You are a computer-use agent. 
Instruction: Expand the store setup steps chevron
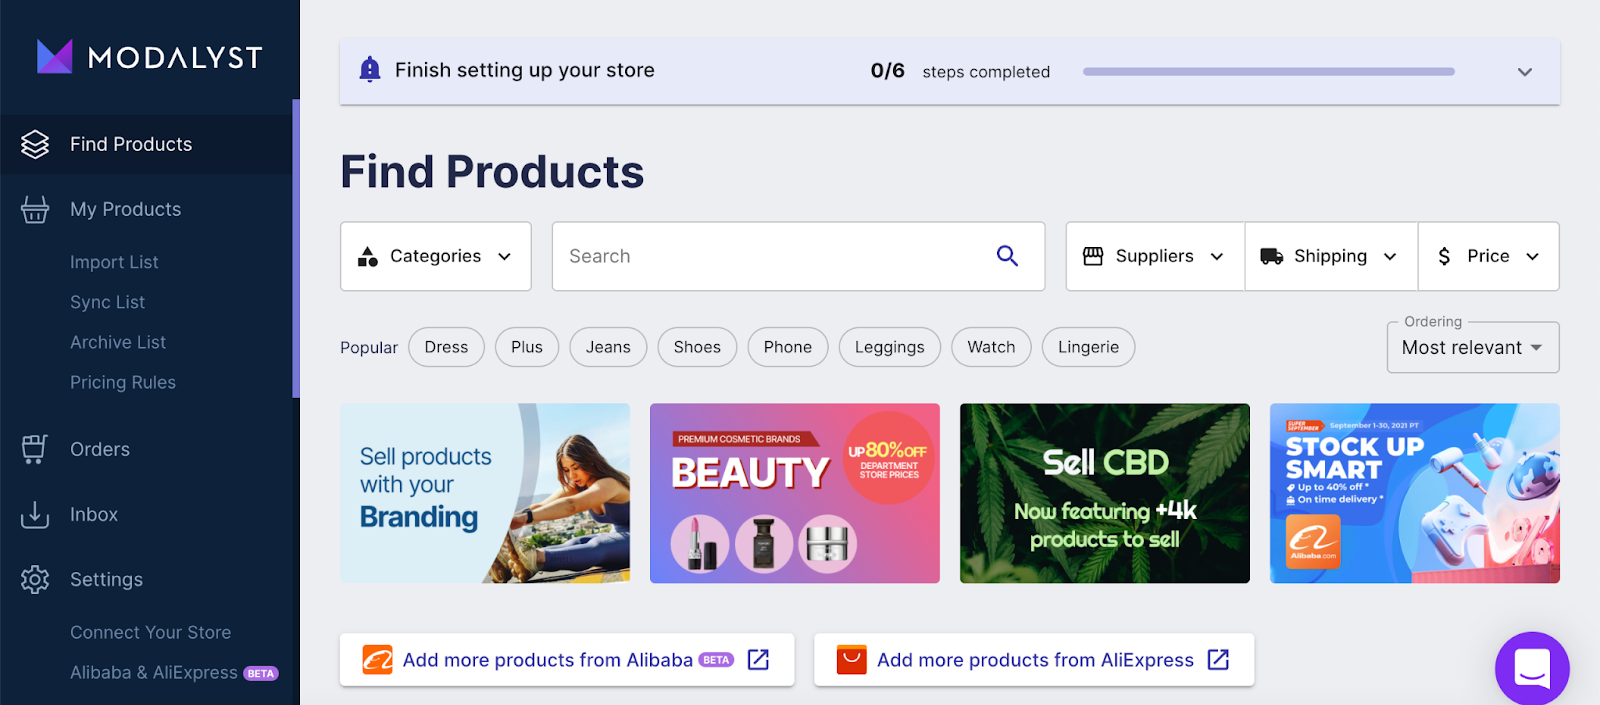pyautogui.click(x=1524, y=72)
